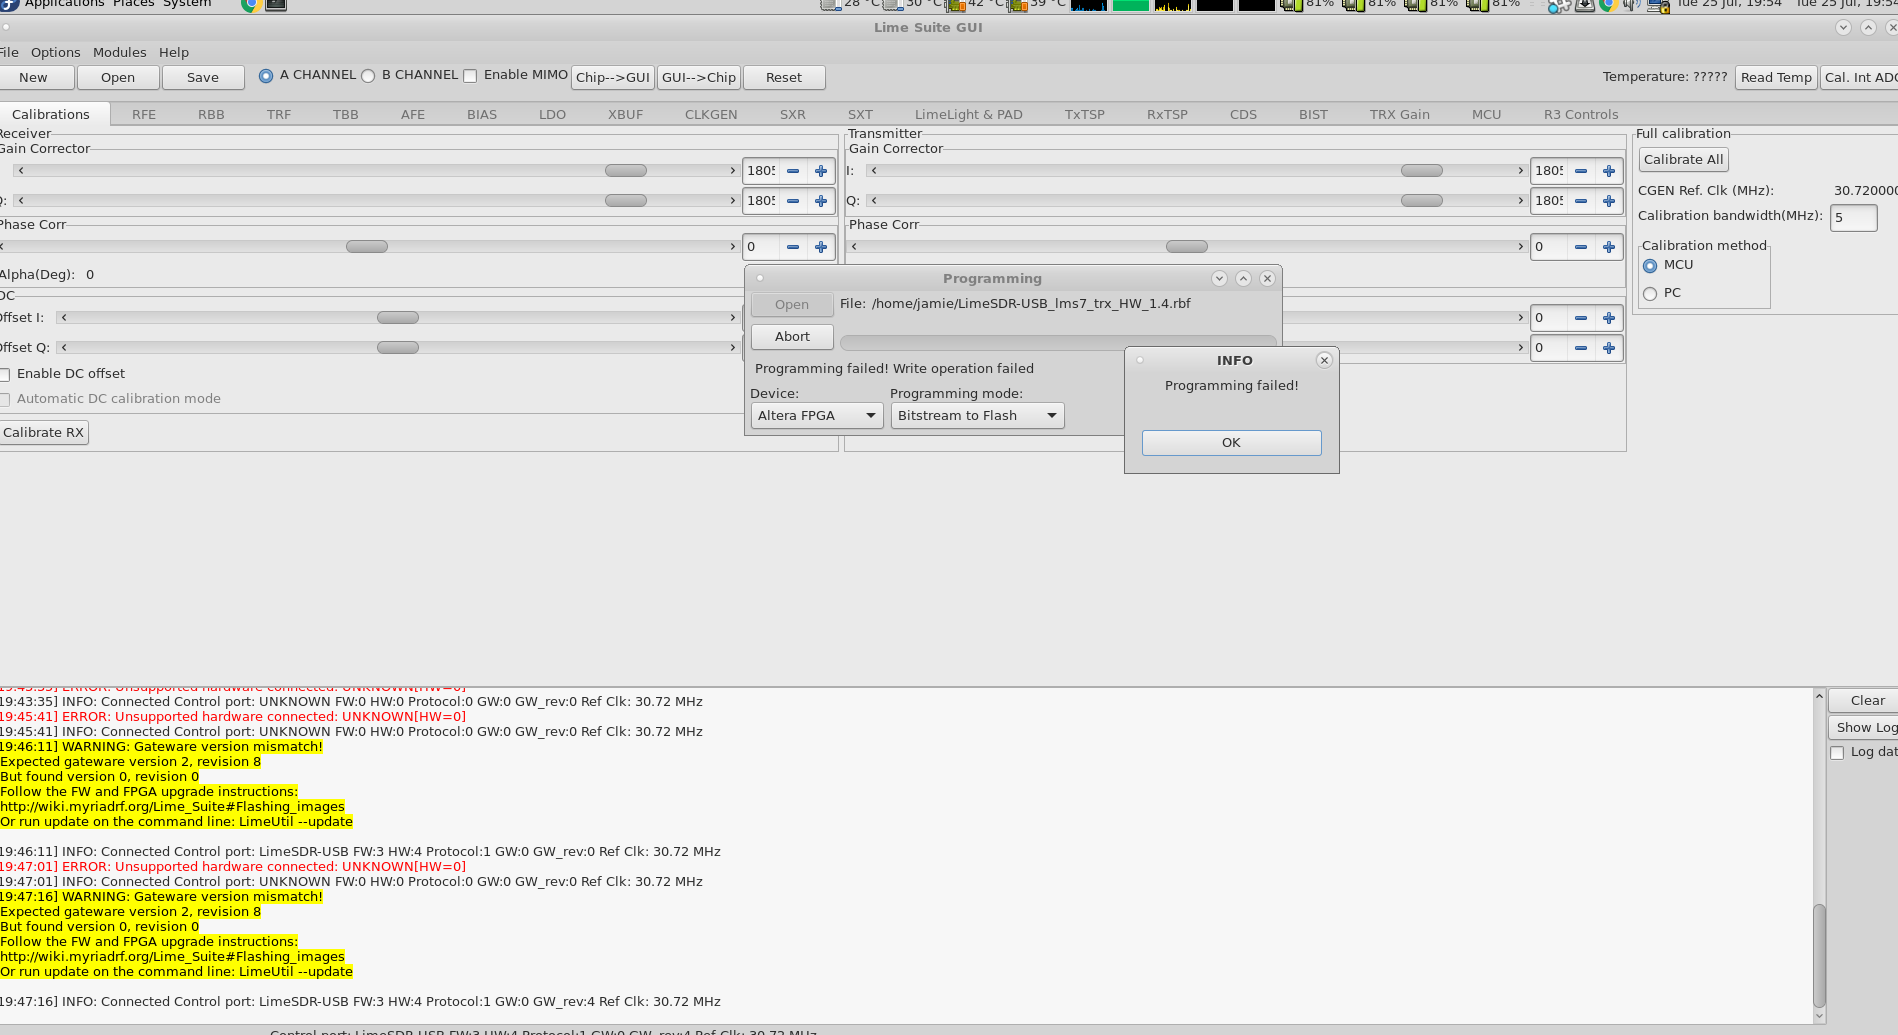The height and width of the screenshot is (1035, 1898).
Task: Select PC calibration method
Action: (1650, 294)
